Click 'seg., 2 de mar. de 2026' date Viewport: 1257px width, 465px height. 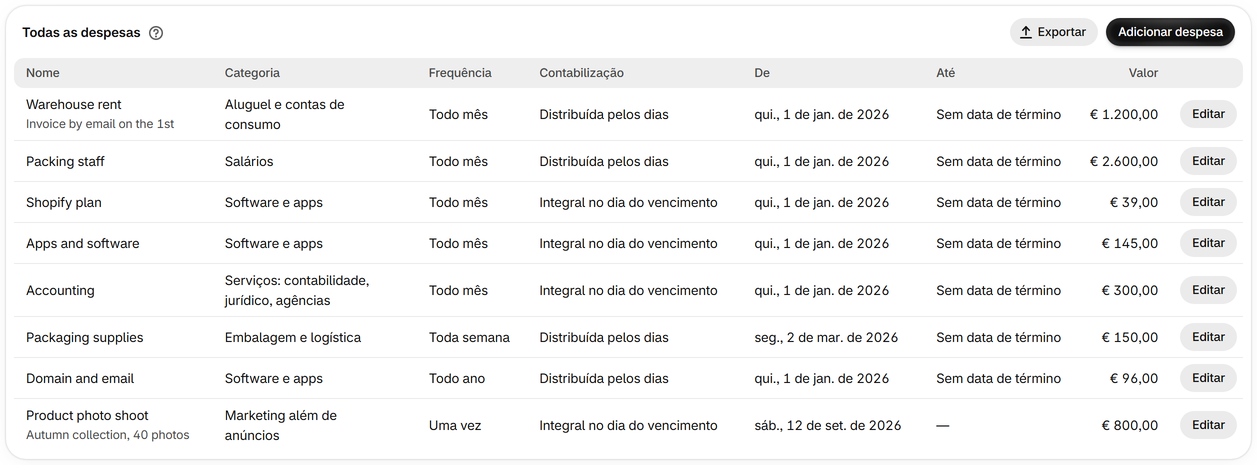pos(826,337)
